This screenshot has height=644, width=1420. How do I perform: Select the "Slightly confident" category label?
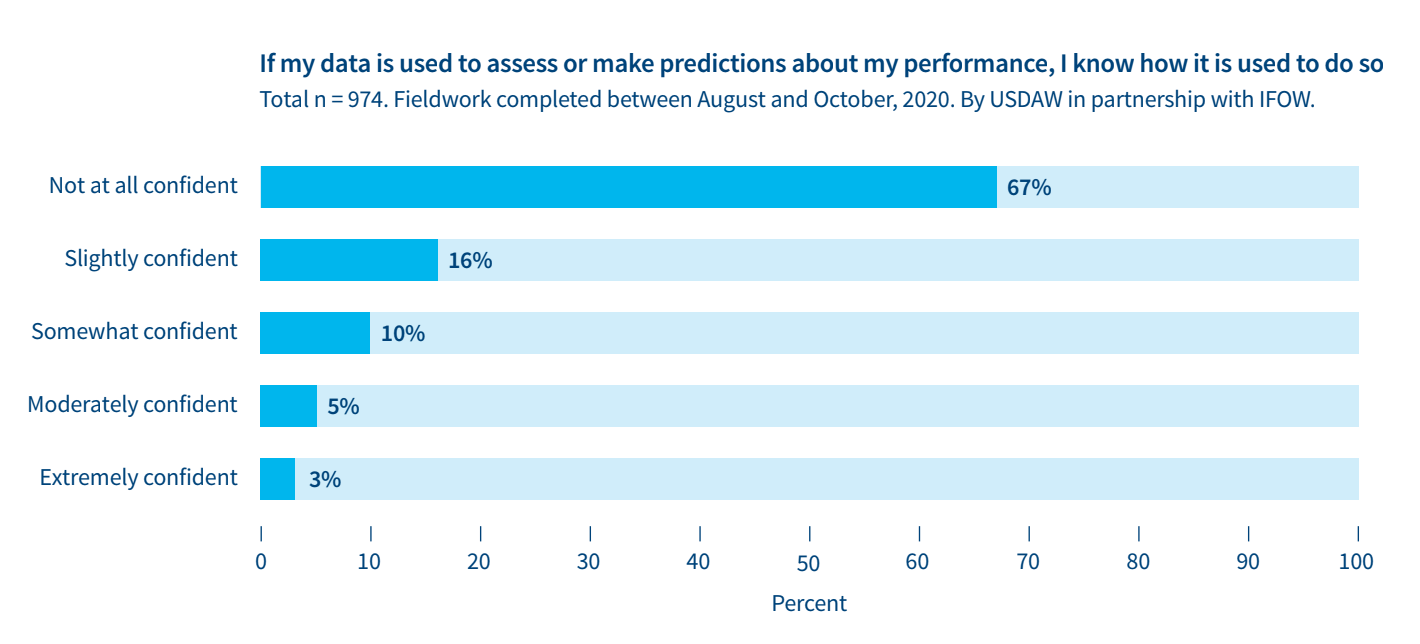(x=151, y=258)
